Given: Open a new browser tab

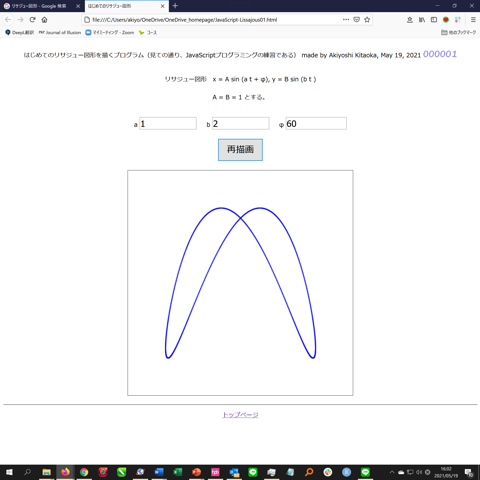Looking at the screenshot, I should 175,6.
